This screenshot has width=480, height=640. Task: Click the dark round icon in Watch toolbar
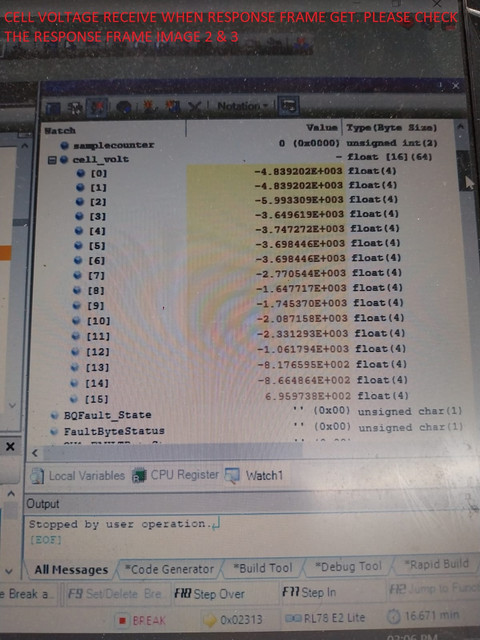pos(123,107)
